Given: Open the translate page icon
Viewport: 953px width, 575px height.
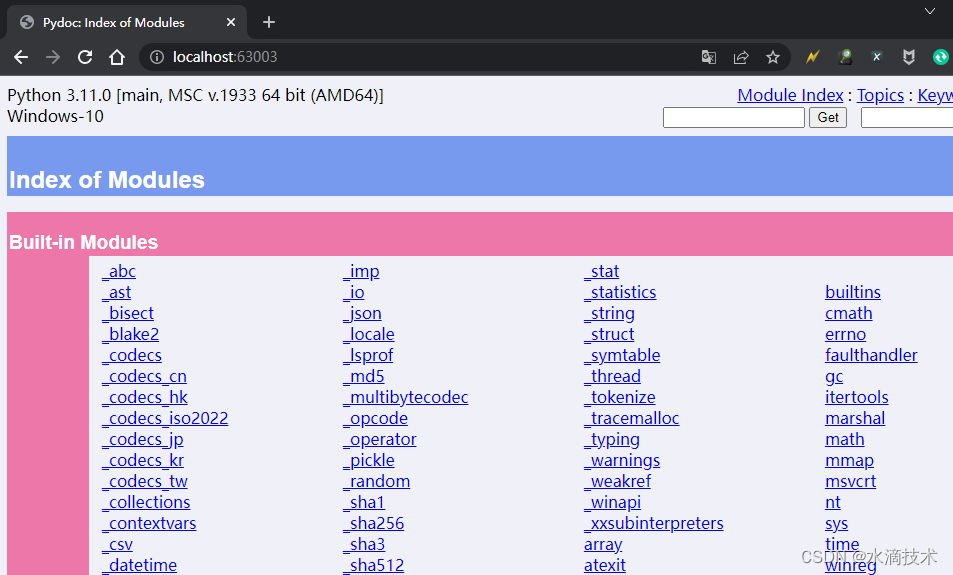Looking at the screenshot, I should tap(709, 57).
